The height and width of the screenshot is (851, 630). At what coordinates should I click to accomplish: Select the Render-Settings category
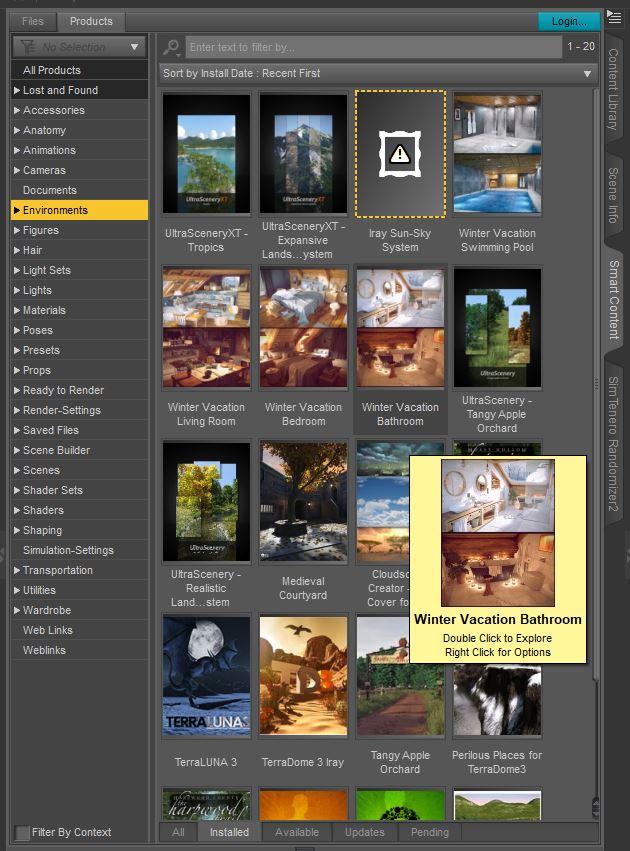79,410
